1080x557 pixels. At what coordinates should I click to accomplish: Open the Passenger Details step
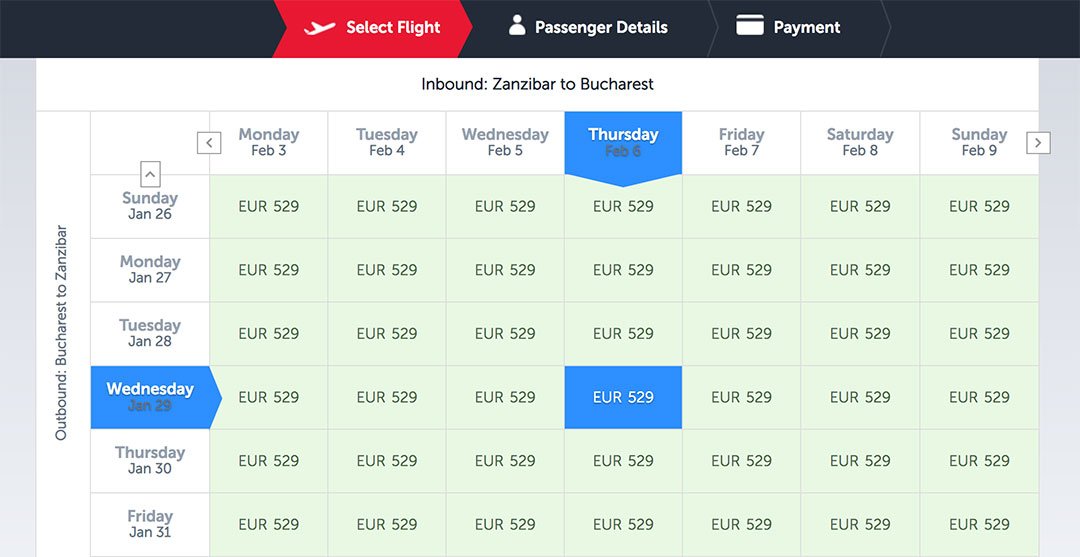click(x=601, y=28)
